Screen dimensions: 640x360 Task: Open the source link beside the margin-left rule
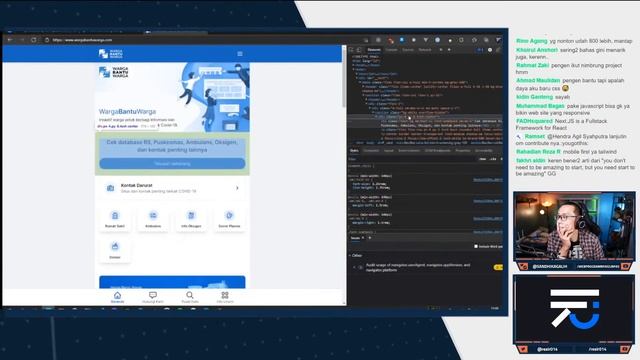488,201
